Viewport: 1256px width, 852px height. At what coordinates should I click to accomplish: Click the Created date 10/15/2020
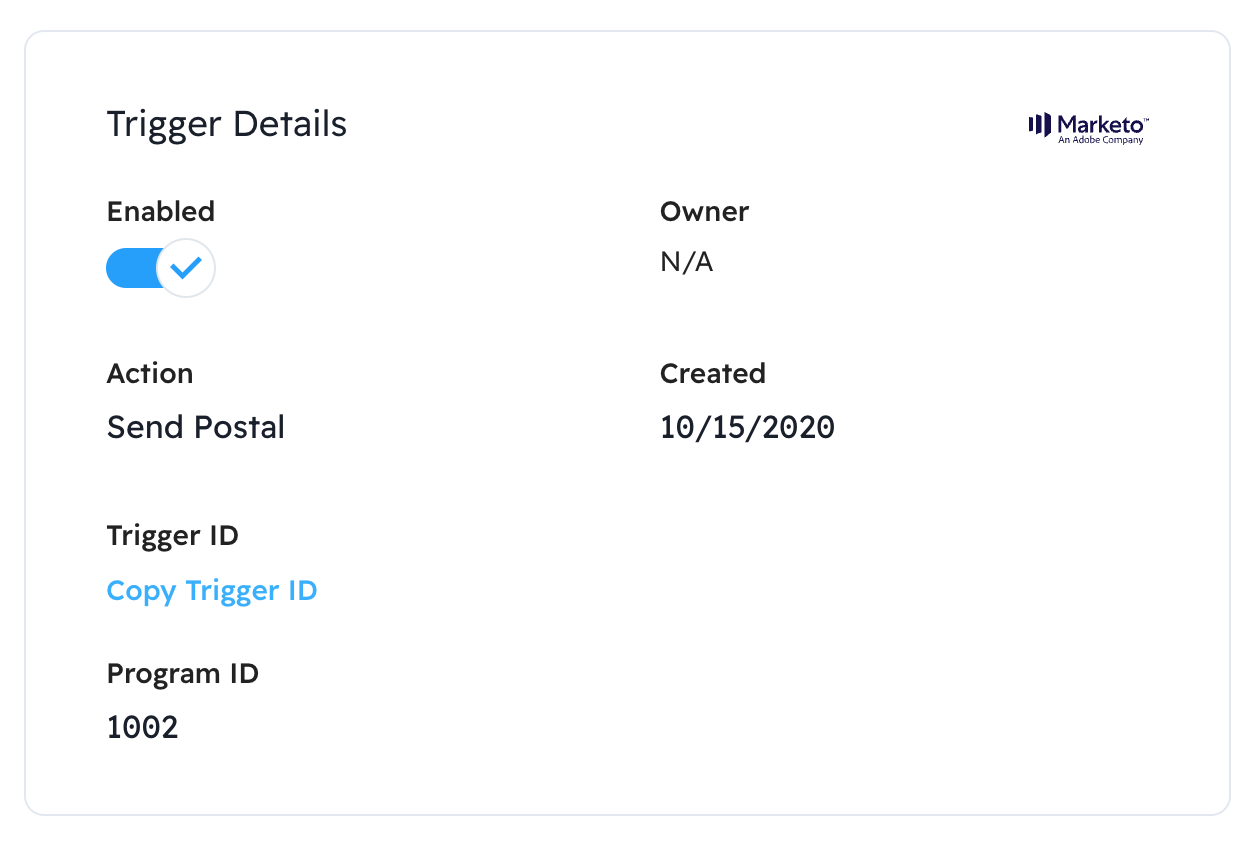747,428
